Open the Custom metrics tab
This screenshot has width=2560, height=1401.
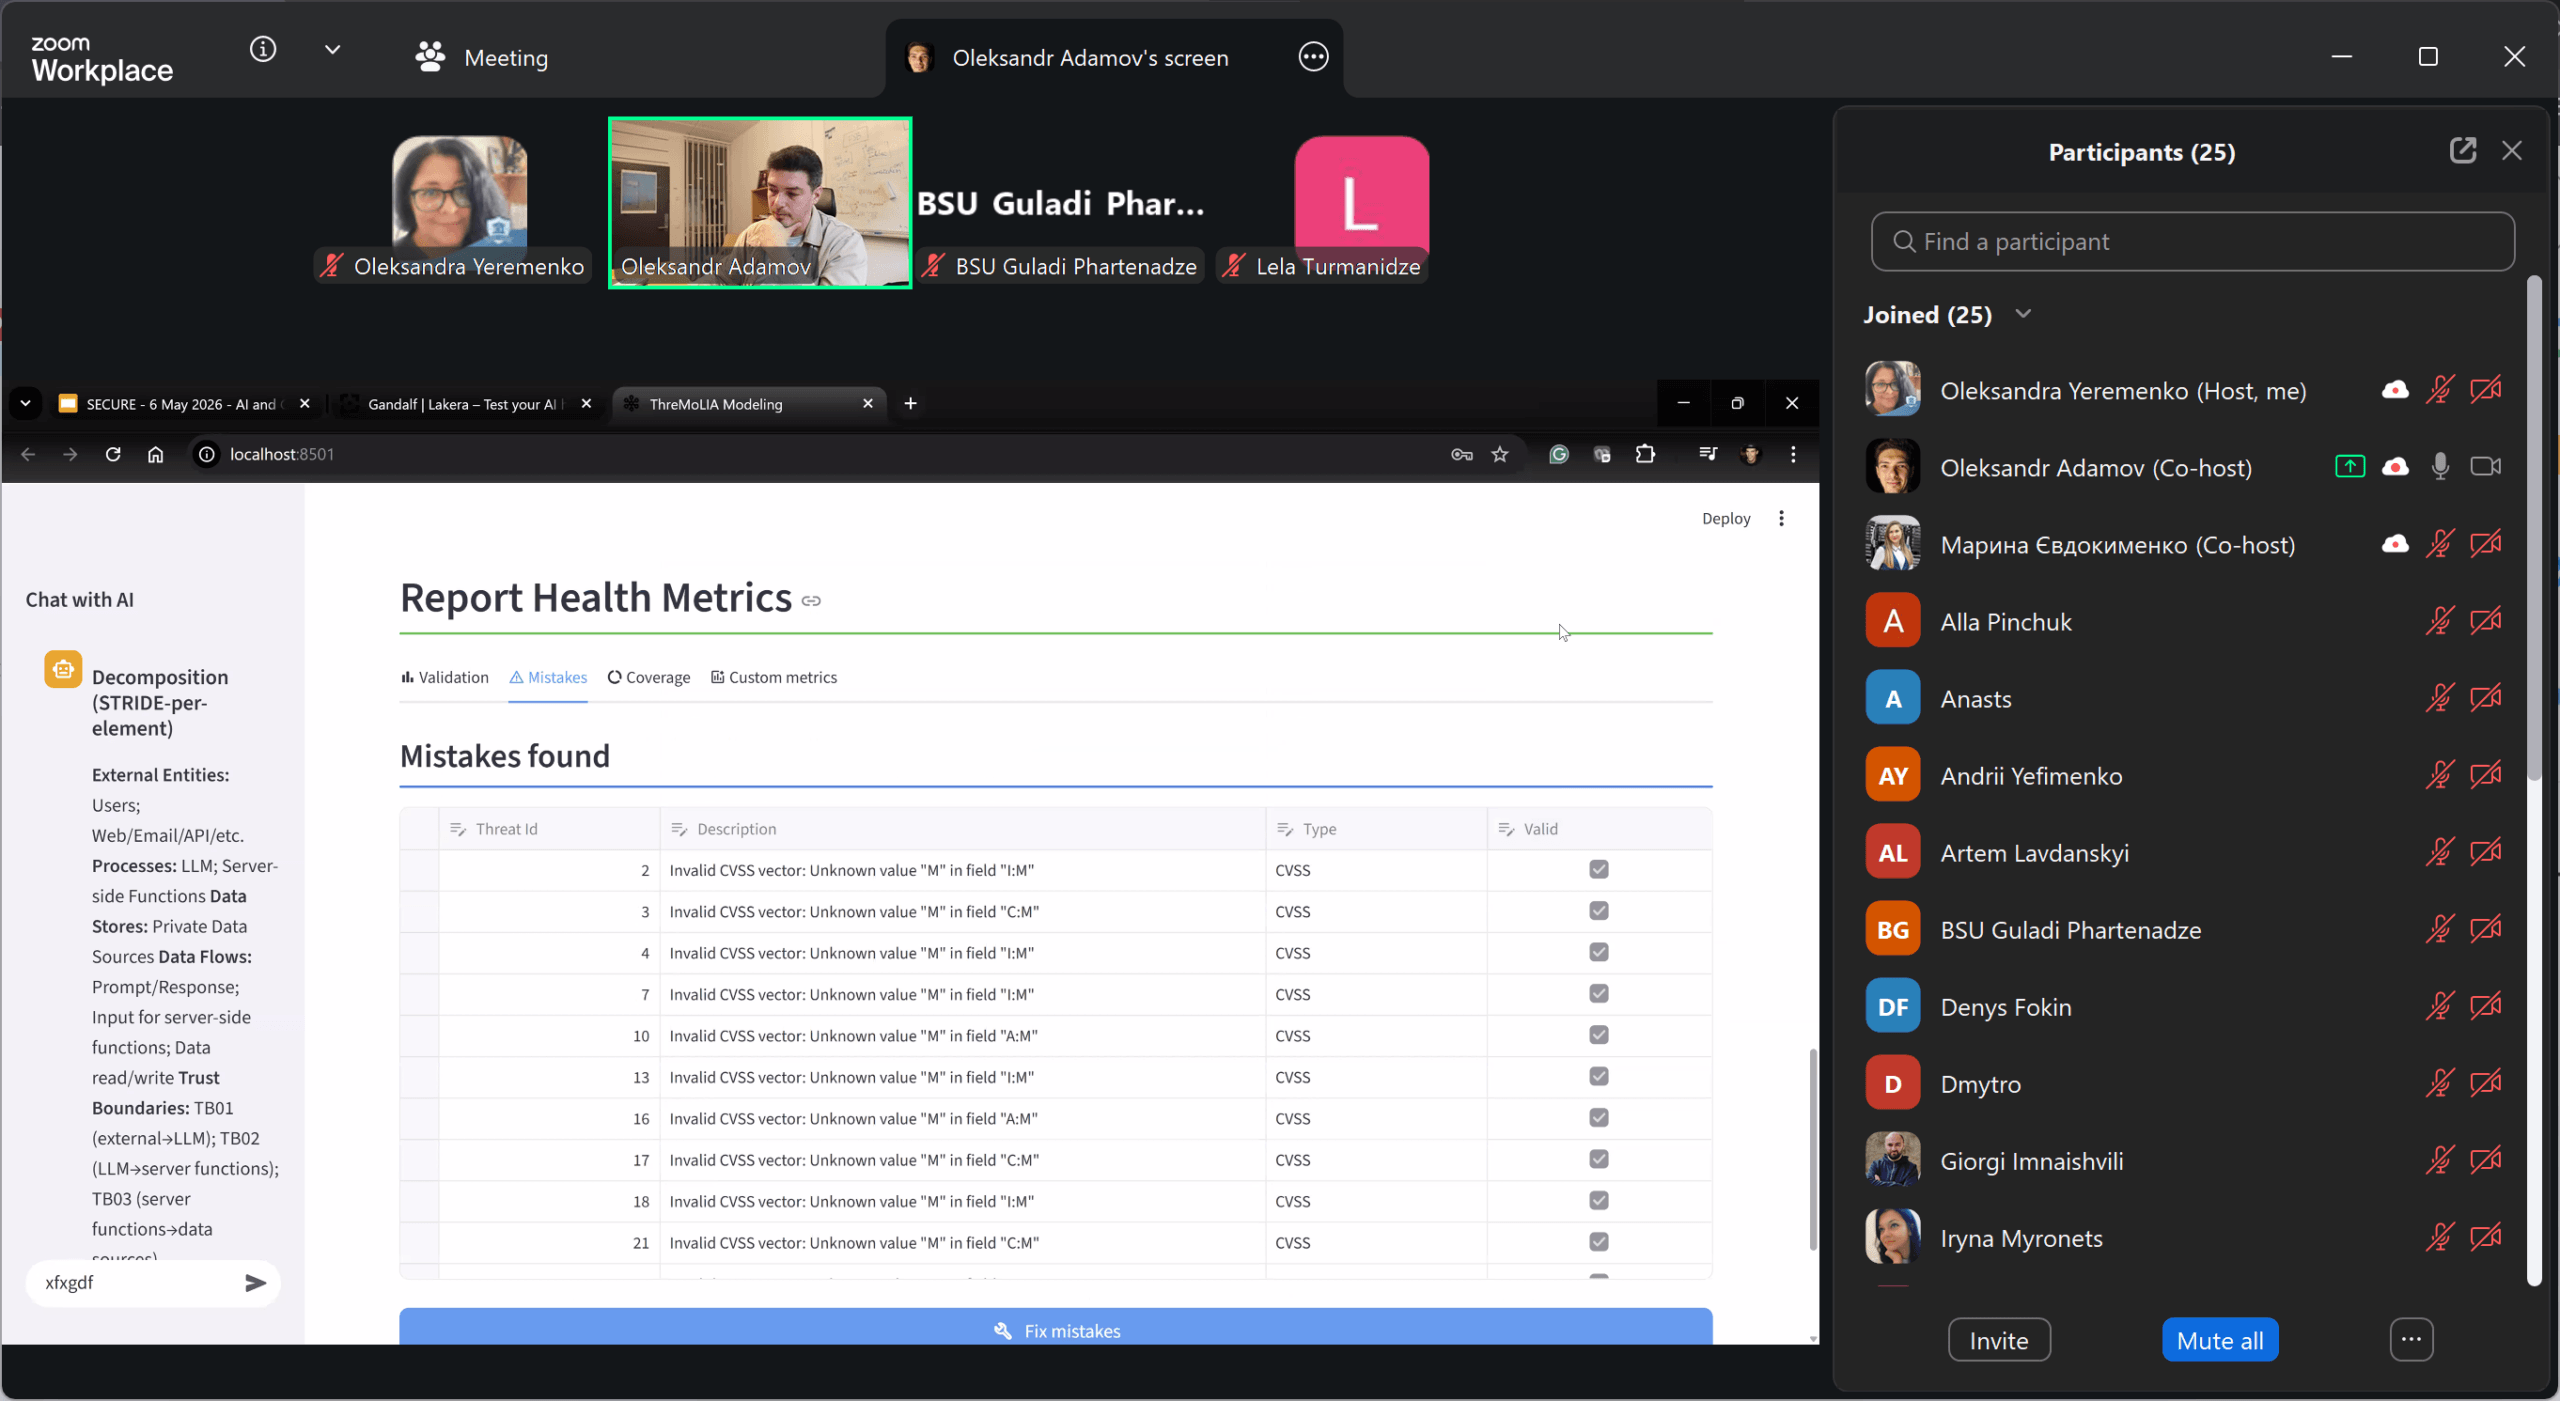[x=774, y=678]
